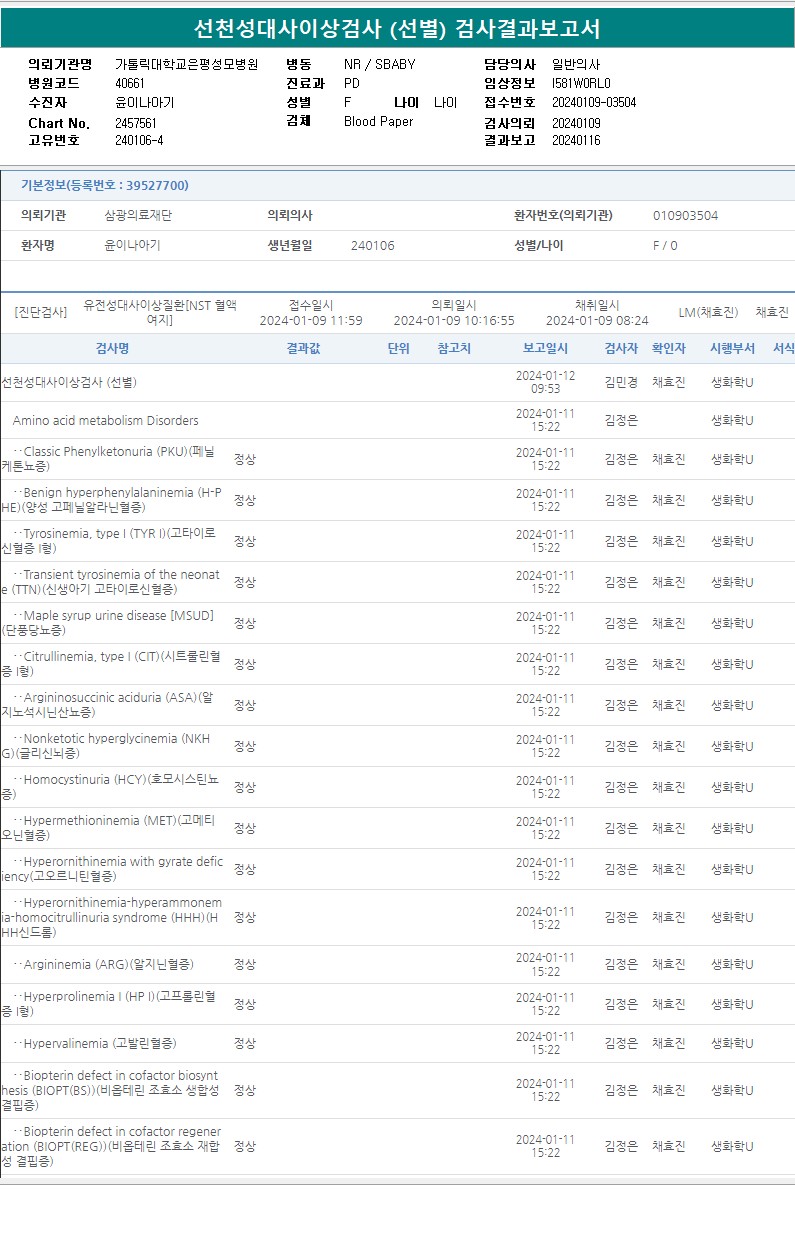Click the 확인자 column header
Image resolution: width=795 pixels, height=1240 pixels.
pyautogui.click(x=669, y=348)
